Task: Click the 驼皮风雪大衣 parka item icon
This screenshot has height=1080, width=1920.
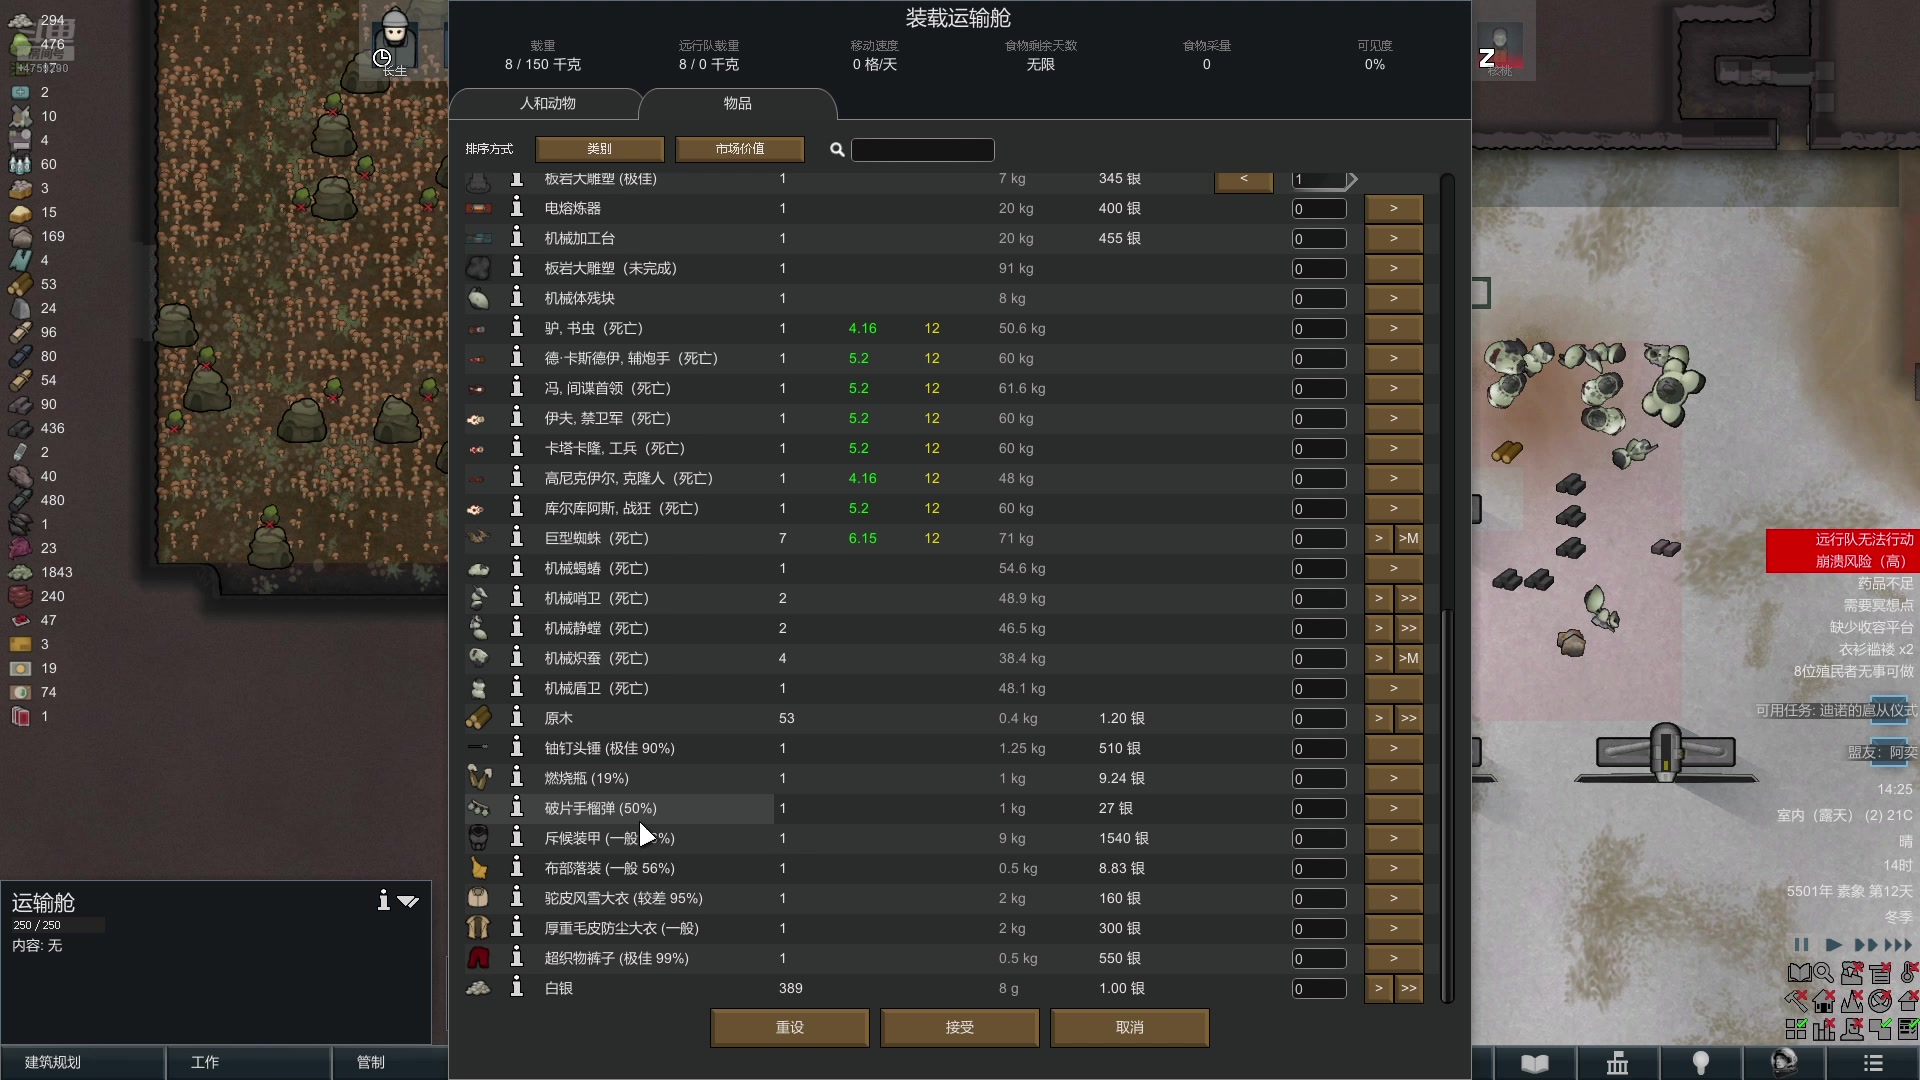Action: pyautogui.click(x=478, y=897)
